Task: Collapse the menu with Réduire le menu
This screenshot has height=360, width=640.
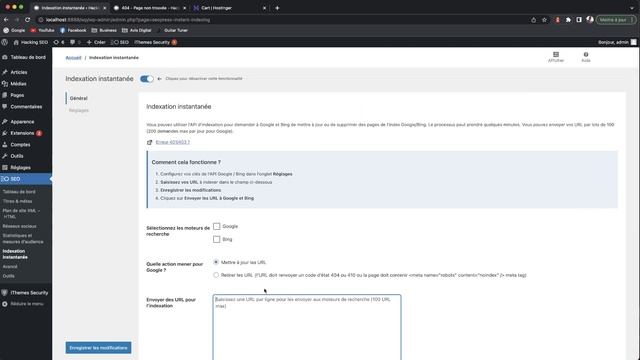Action: pyautogui.click(x=23, y=304)
